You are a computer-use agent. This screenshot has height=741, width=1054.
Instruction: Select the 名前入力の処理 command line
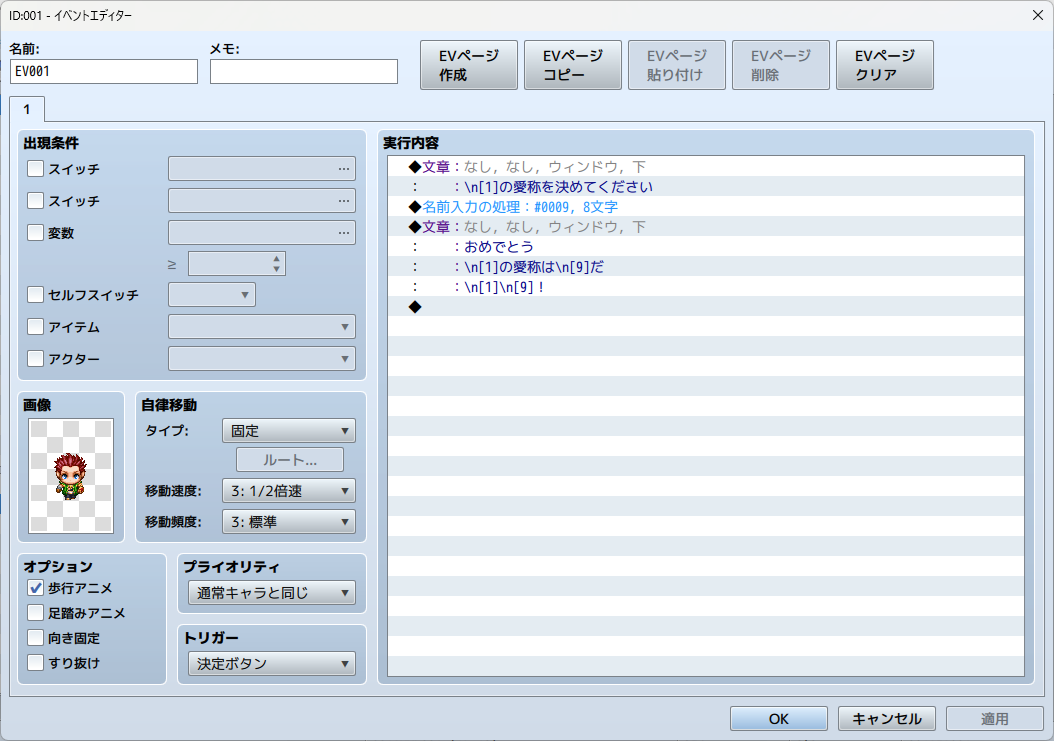[x=519, y=207]
